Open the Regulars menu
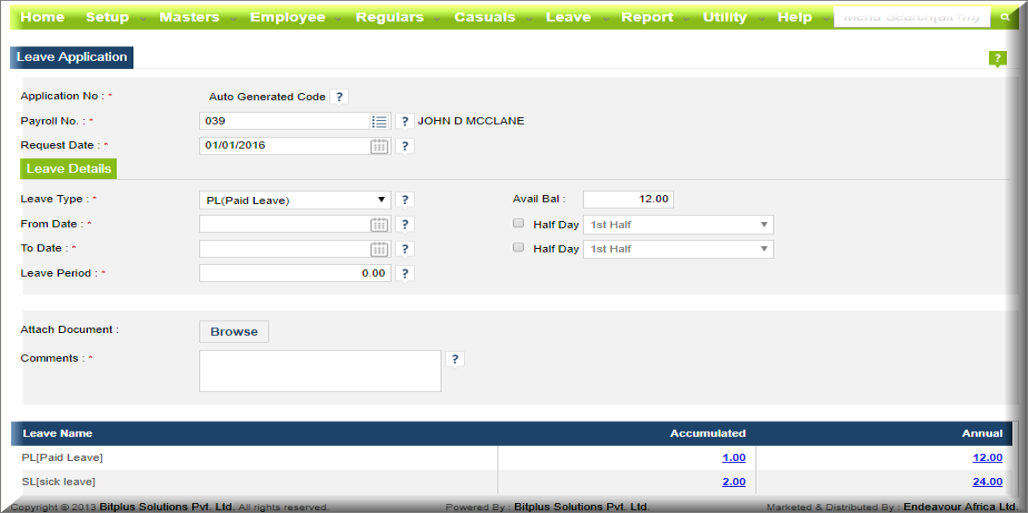Image resolution: width=1028 pixels, height=513 pixels. [x=389, y=18]
